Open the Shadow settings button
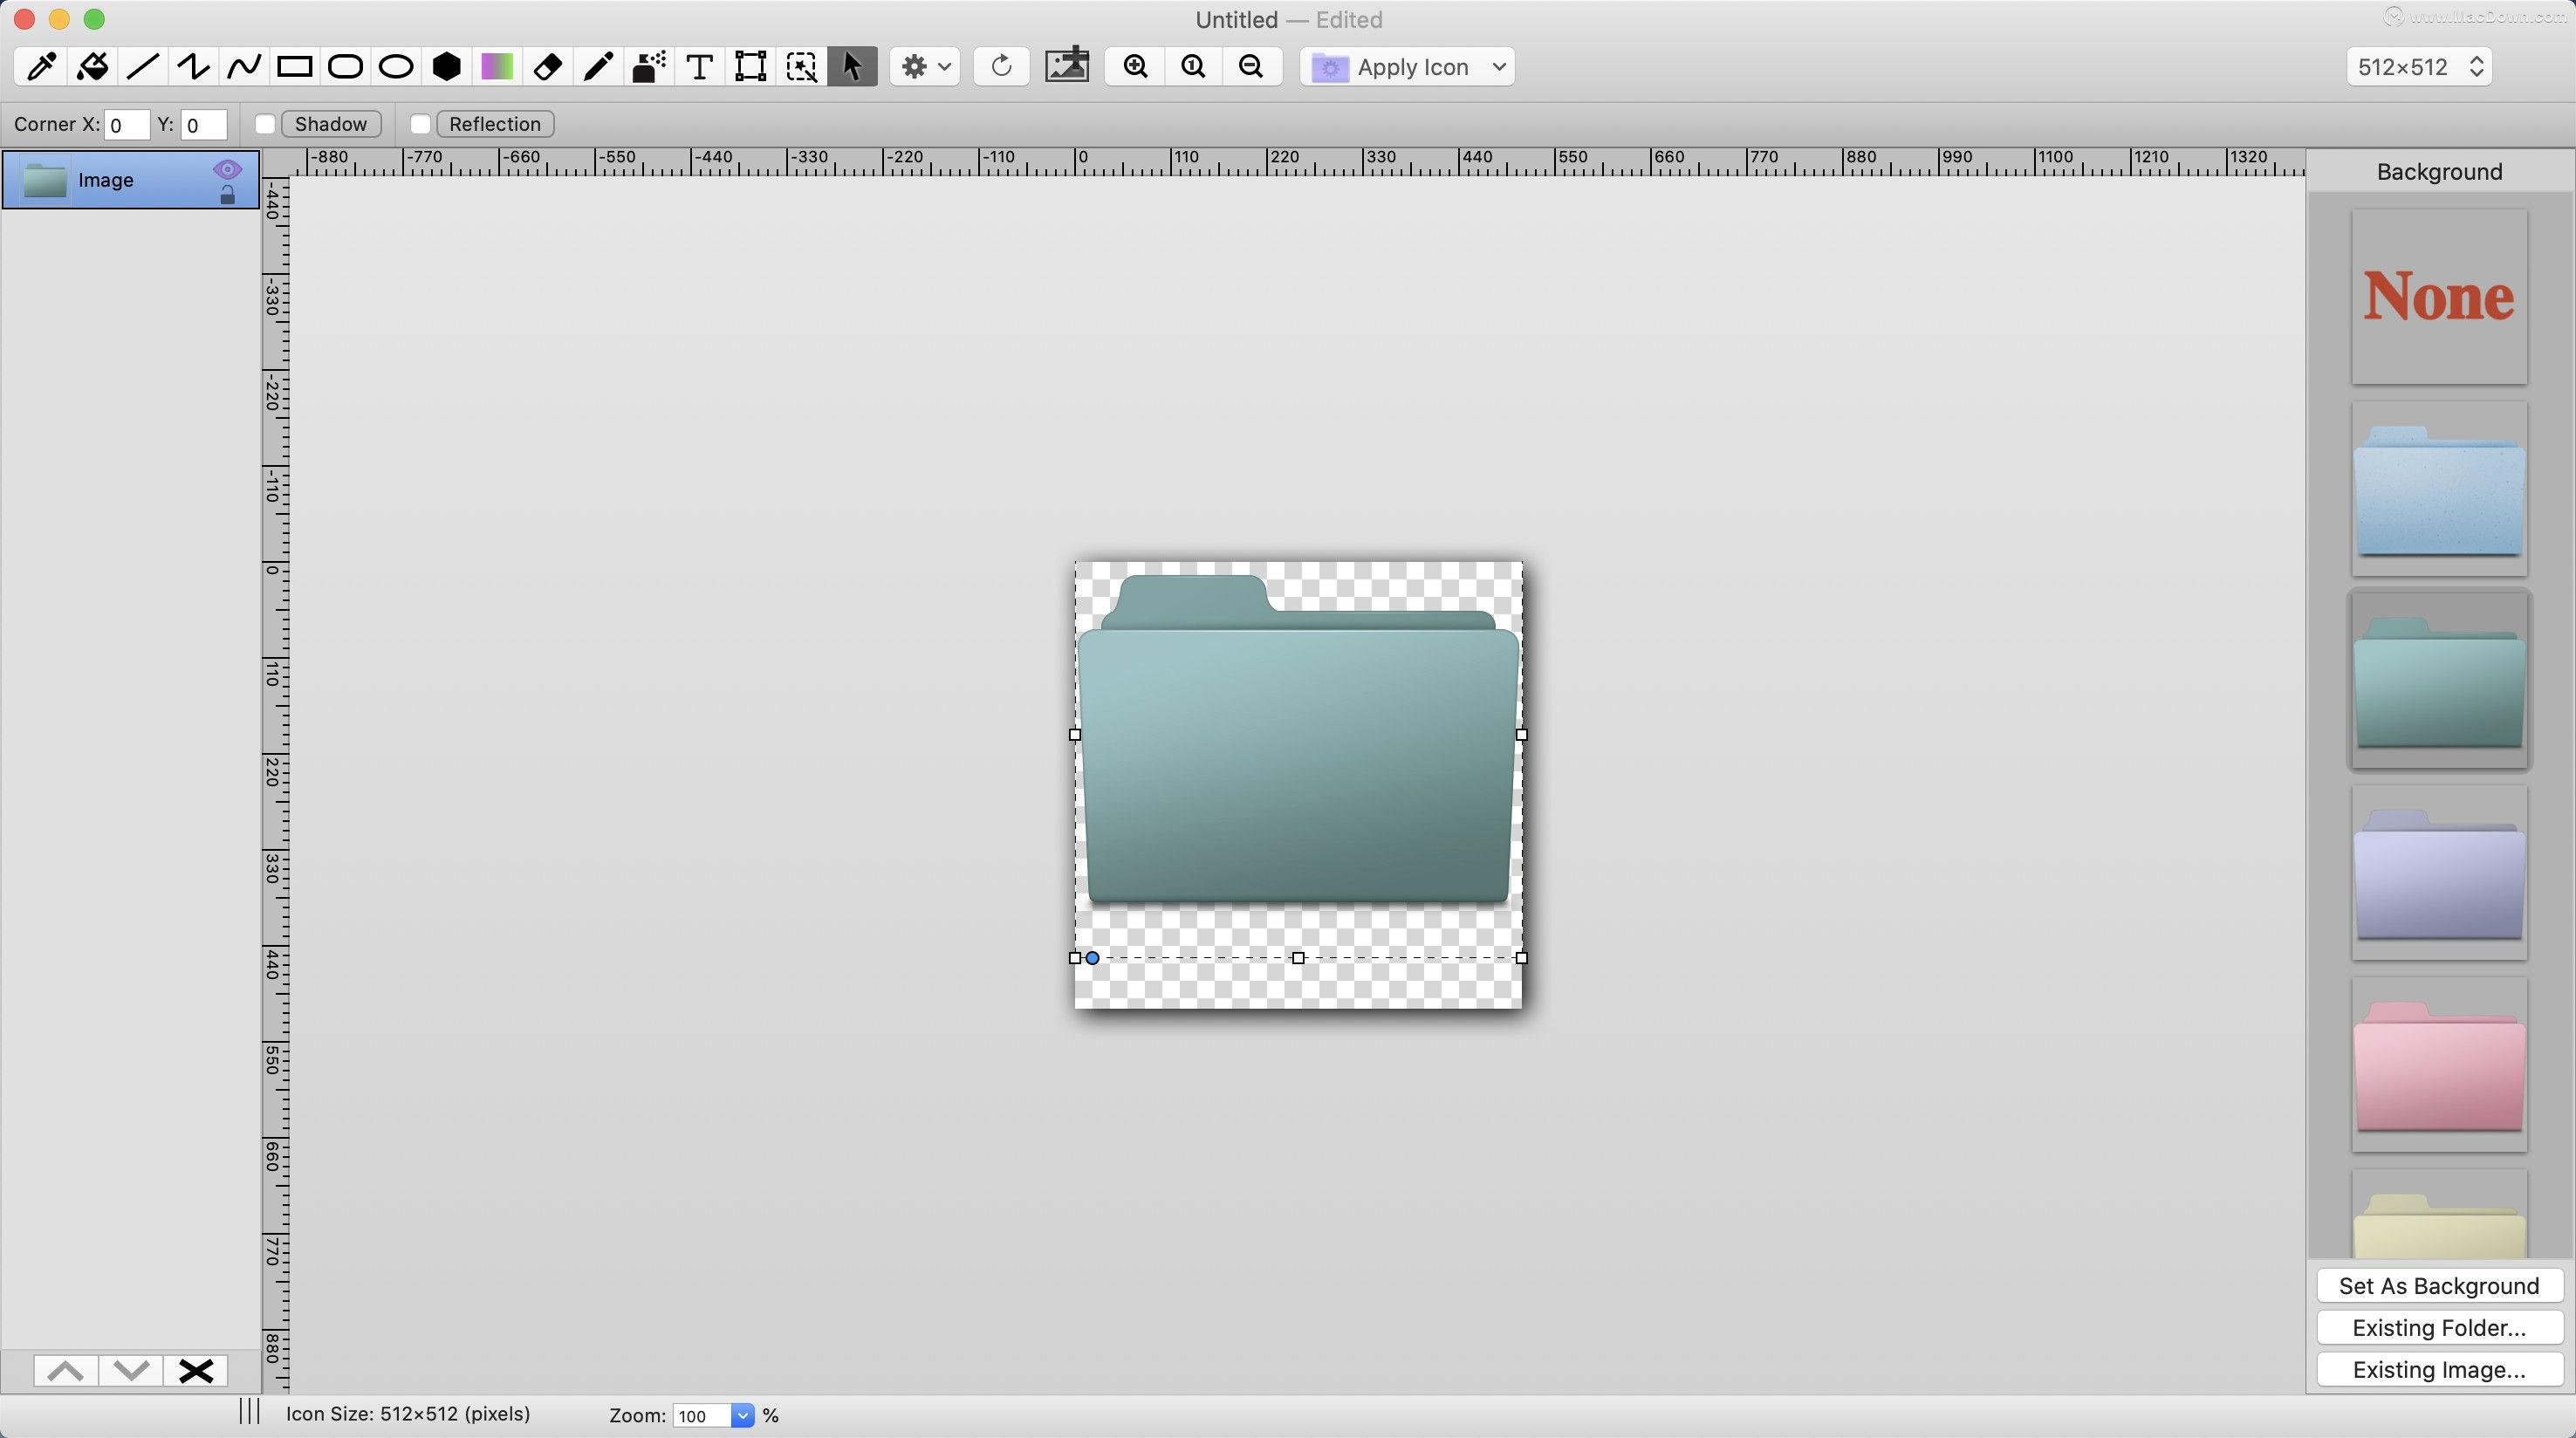 click(331, 124)
